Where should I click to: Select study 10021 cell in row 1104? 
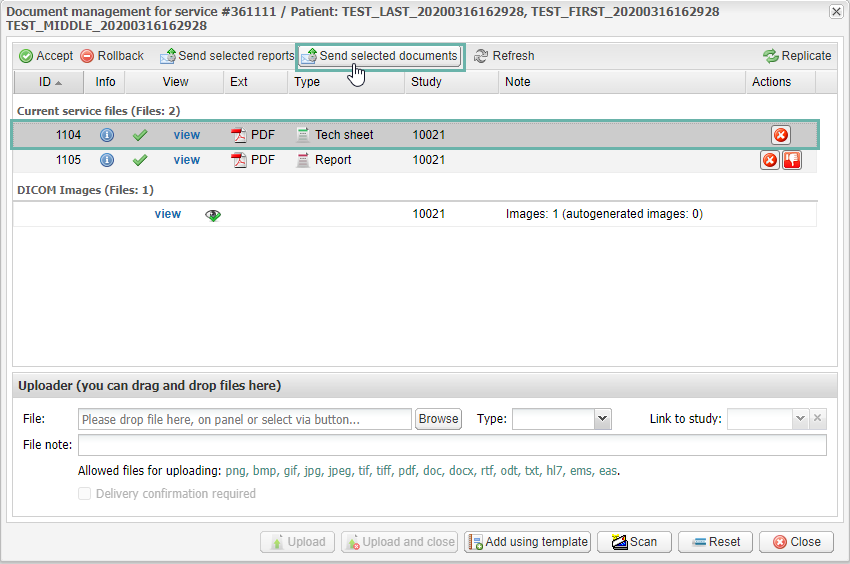[x=428, y=135]
